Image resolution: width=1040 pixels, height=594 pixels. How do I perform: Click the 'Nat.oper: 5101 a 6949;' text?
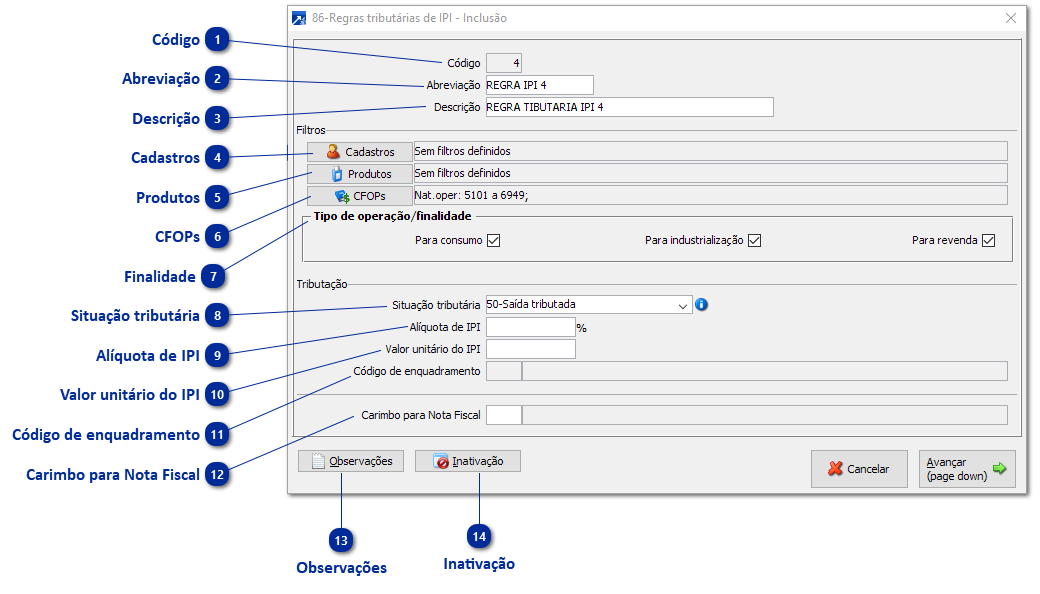pyautogui.click(x=471, y=195)
